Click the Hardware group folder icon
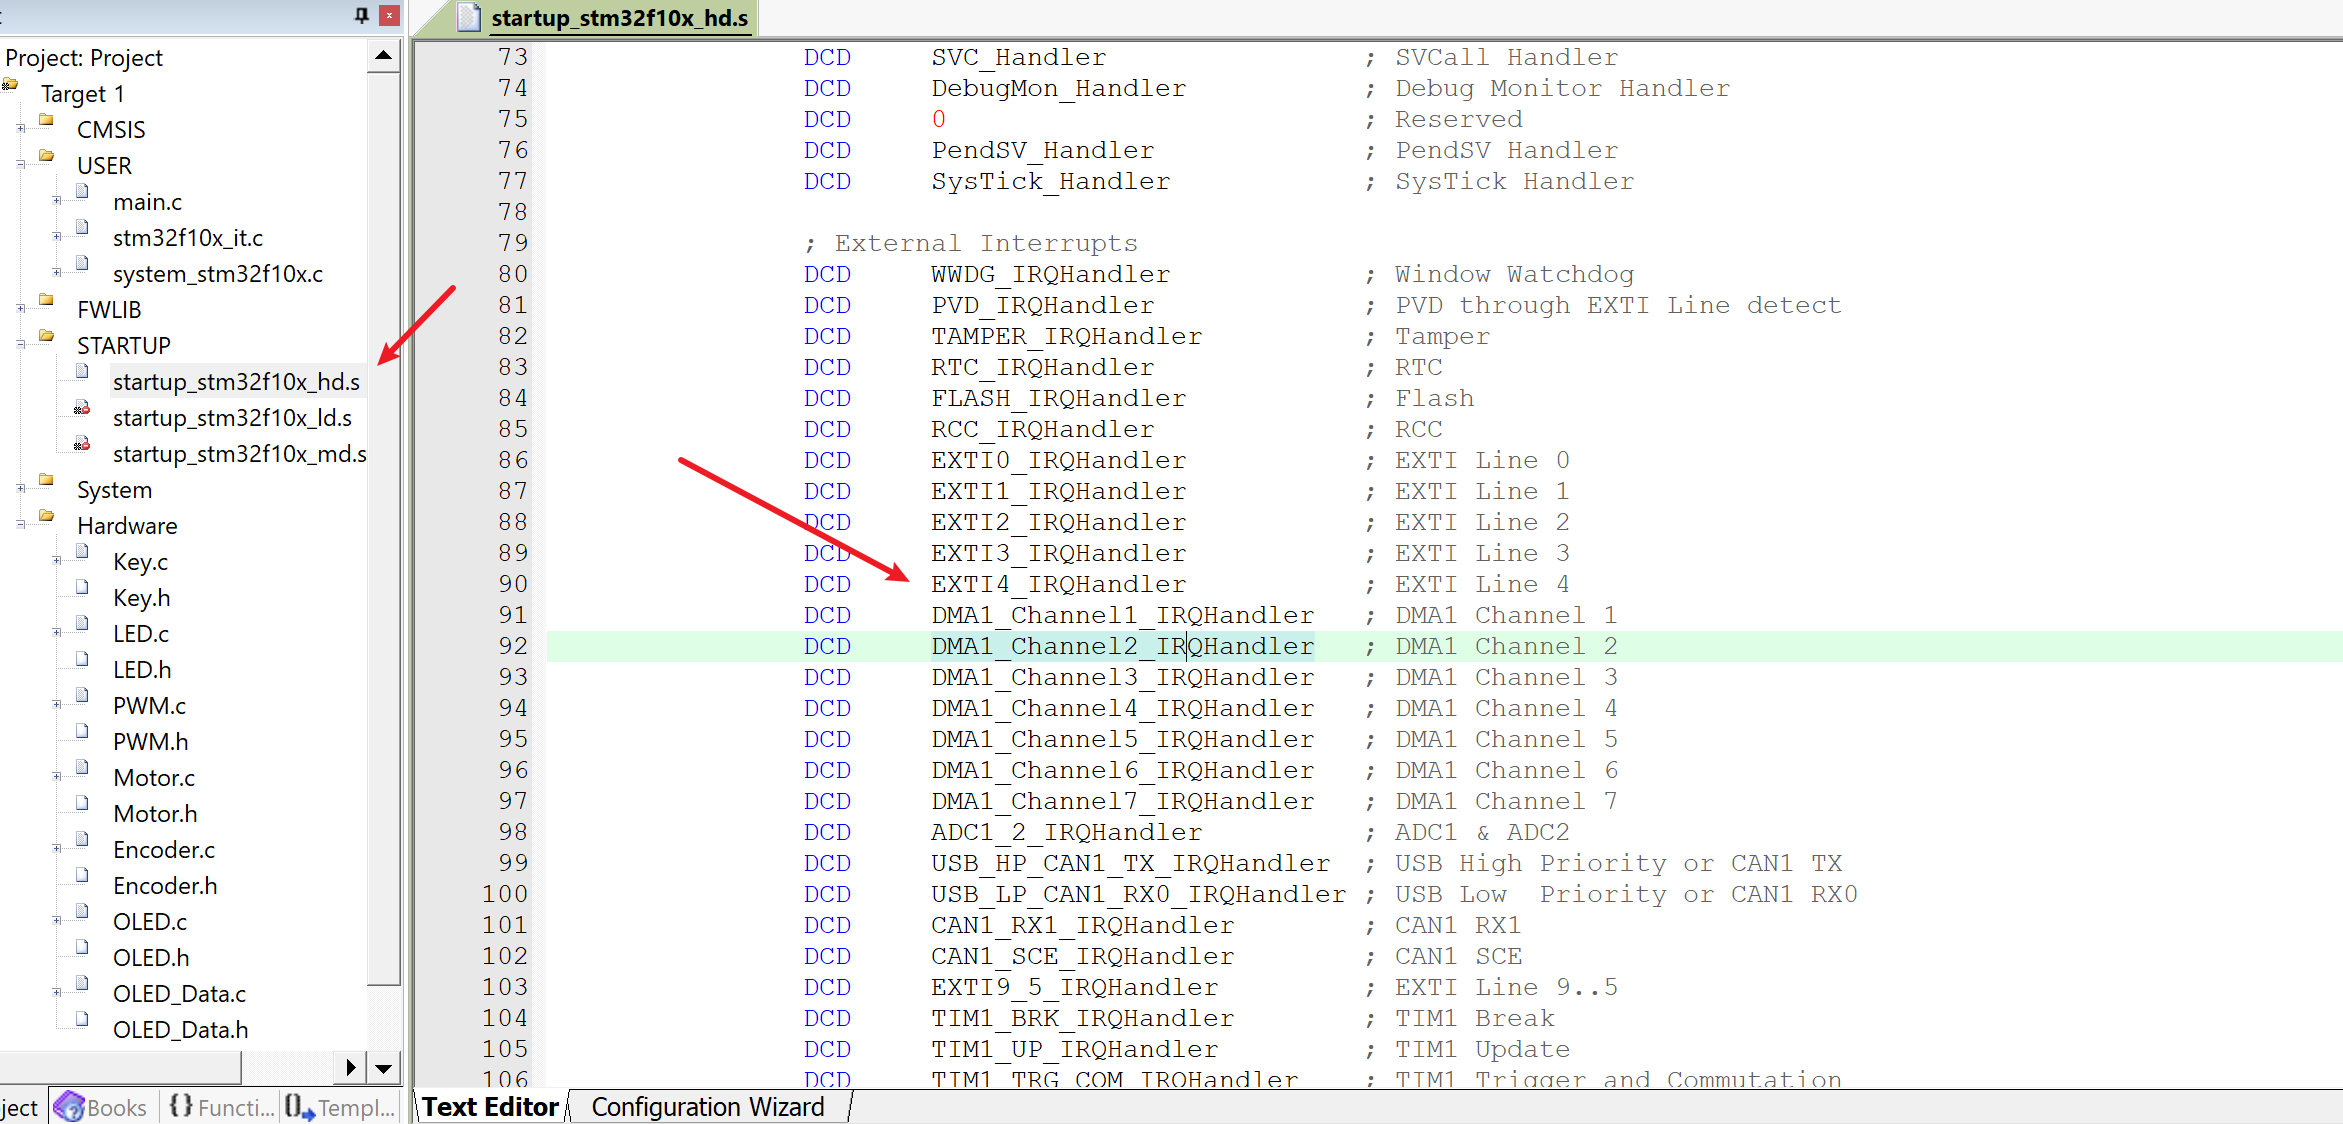 coord(46,516)
